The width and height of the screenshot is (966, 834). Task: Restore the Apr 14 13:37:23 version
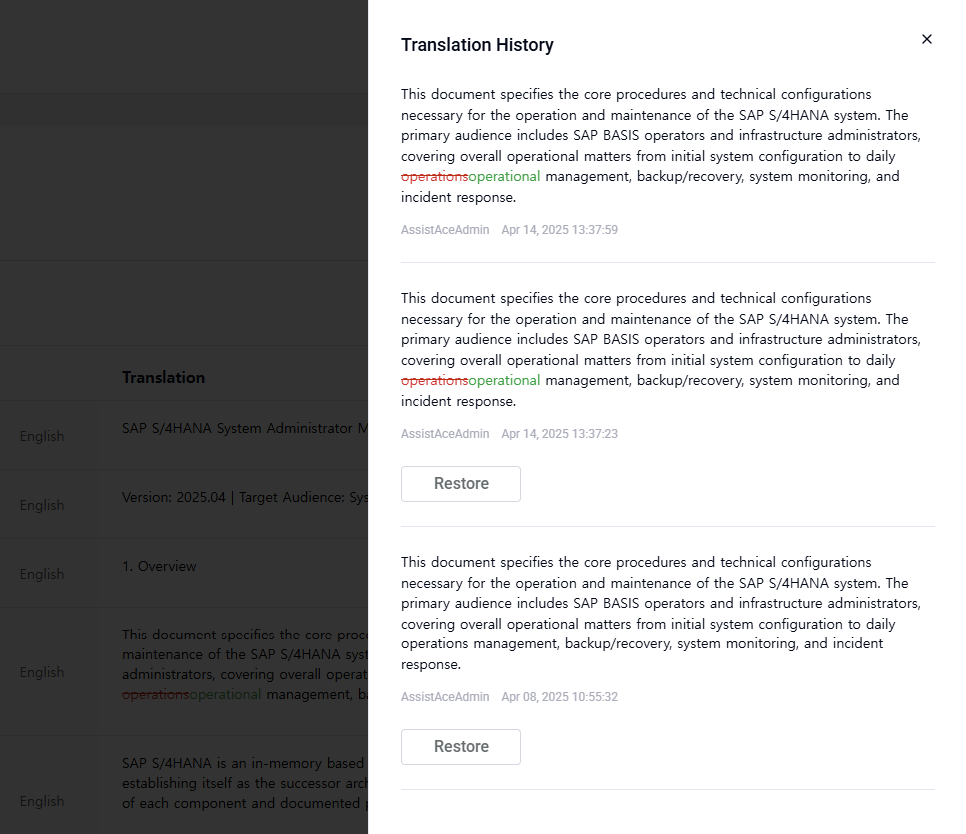point(460,484)
